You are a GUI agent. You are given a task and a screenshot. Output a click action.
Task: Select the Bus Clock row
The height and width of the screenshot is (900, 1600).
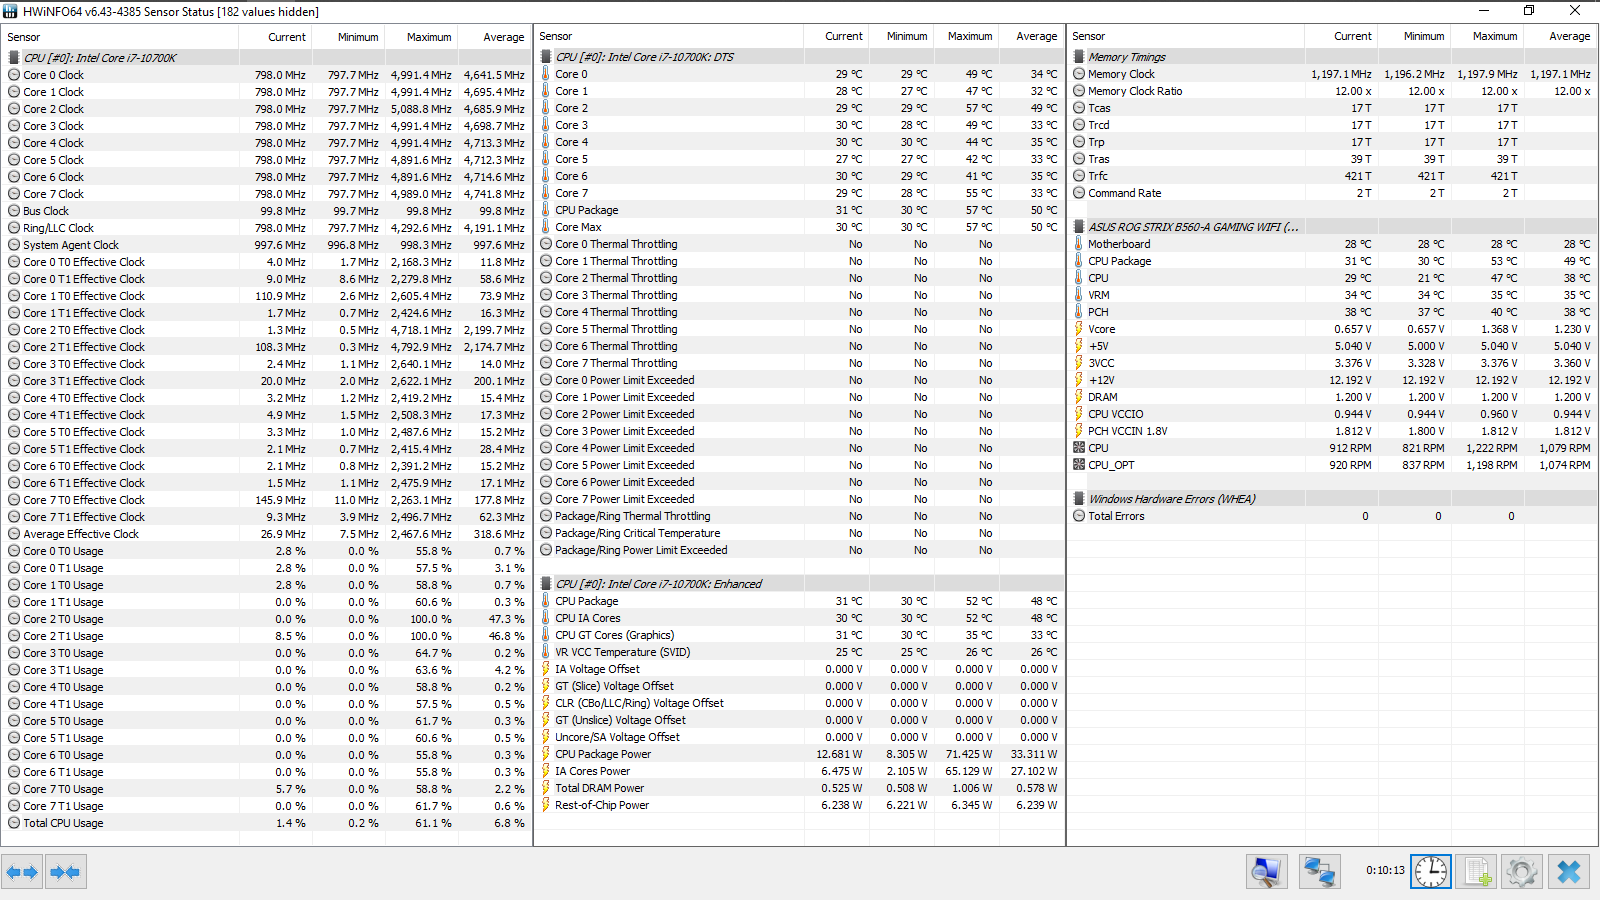coord(266,211)
